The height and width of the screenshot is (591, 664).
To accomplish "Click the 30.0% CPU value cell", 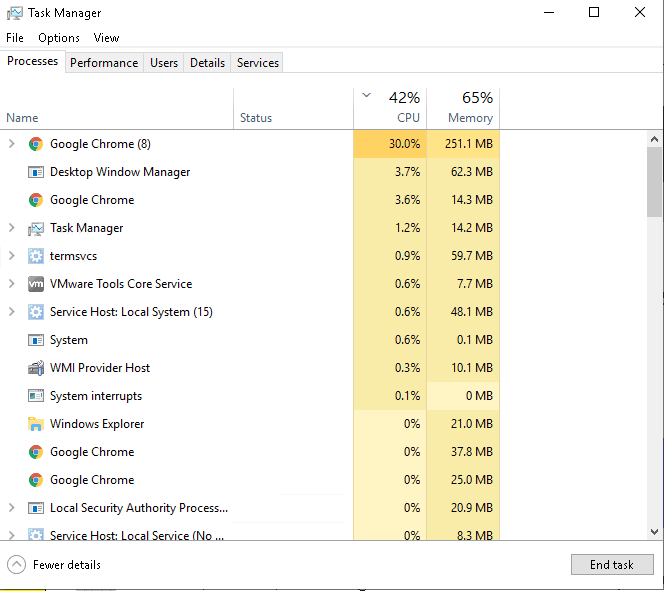I will point(390,144).
